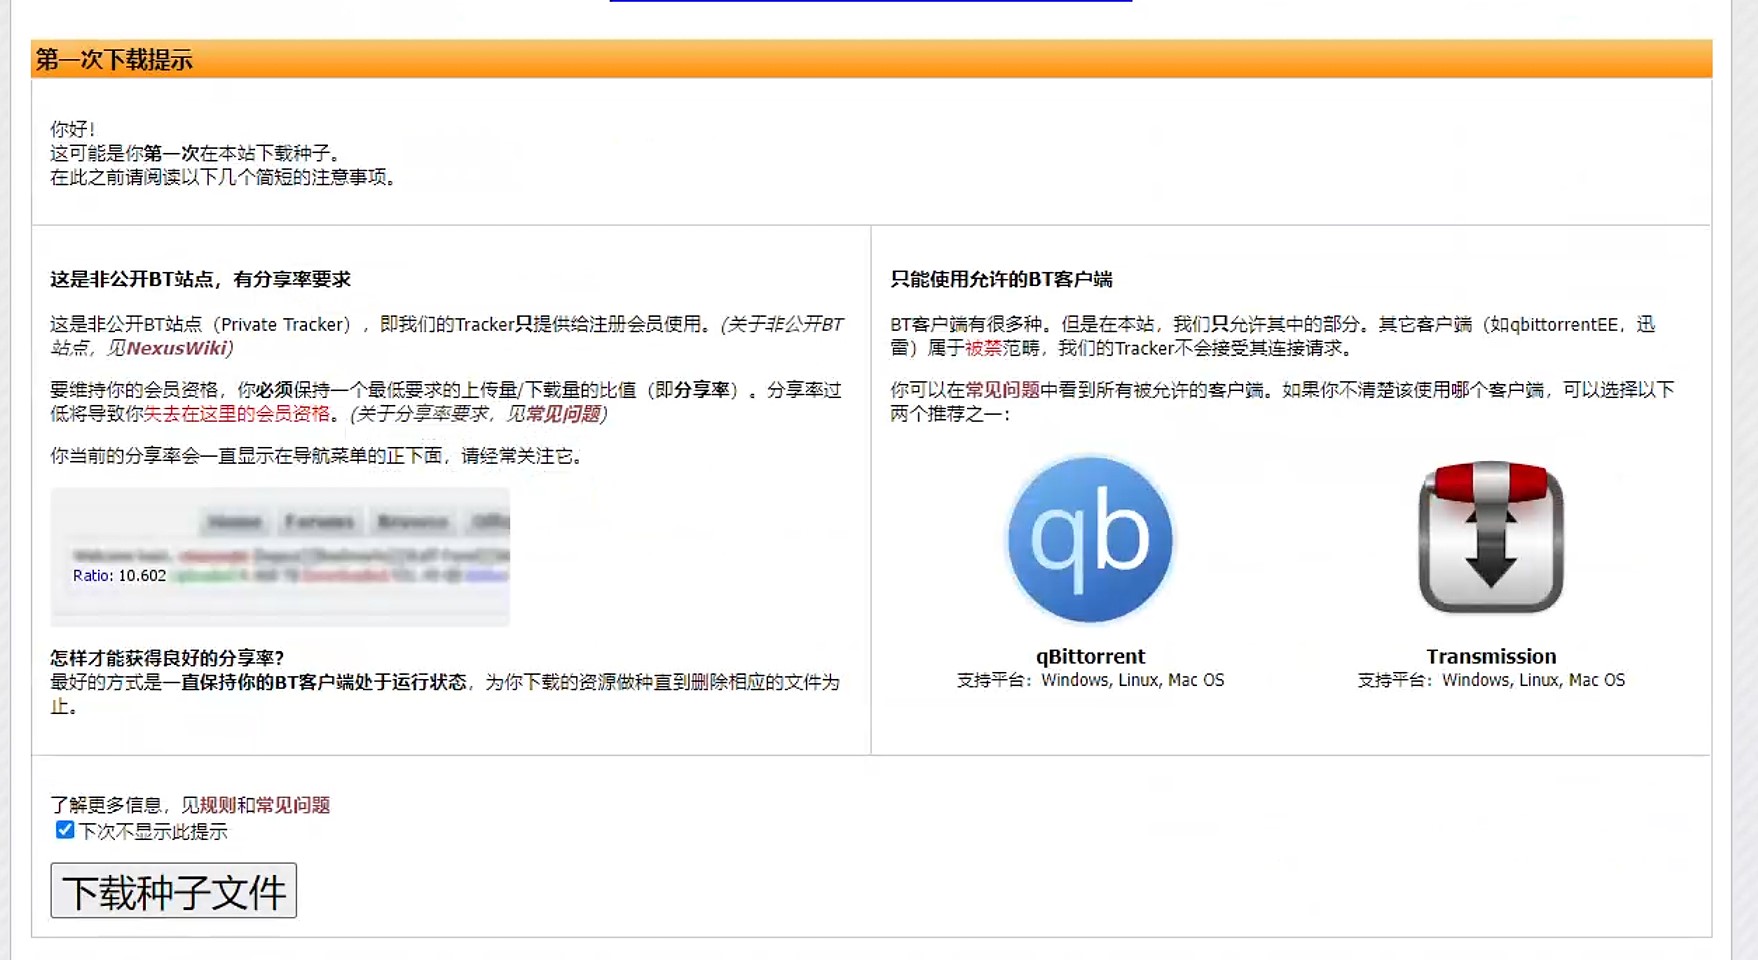Open 常见问题 link in the share ratio requirement note
This screenshot has width=1758, height=960.
(x=563, y=414)
